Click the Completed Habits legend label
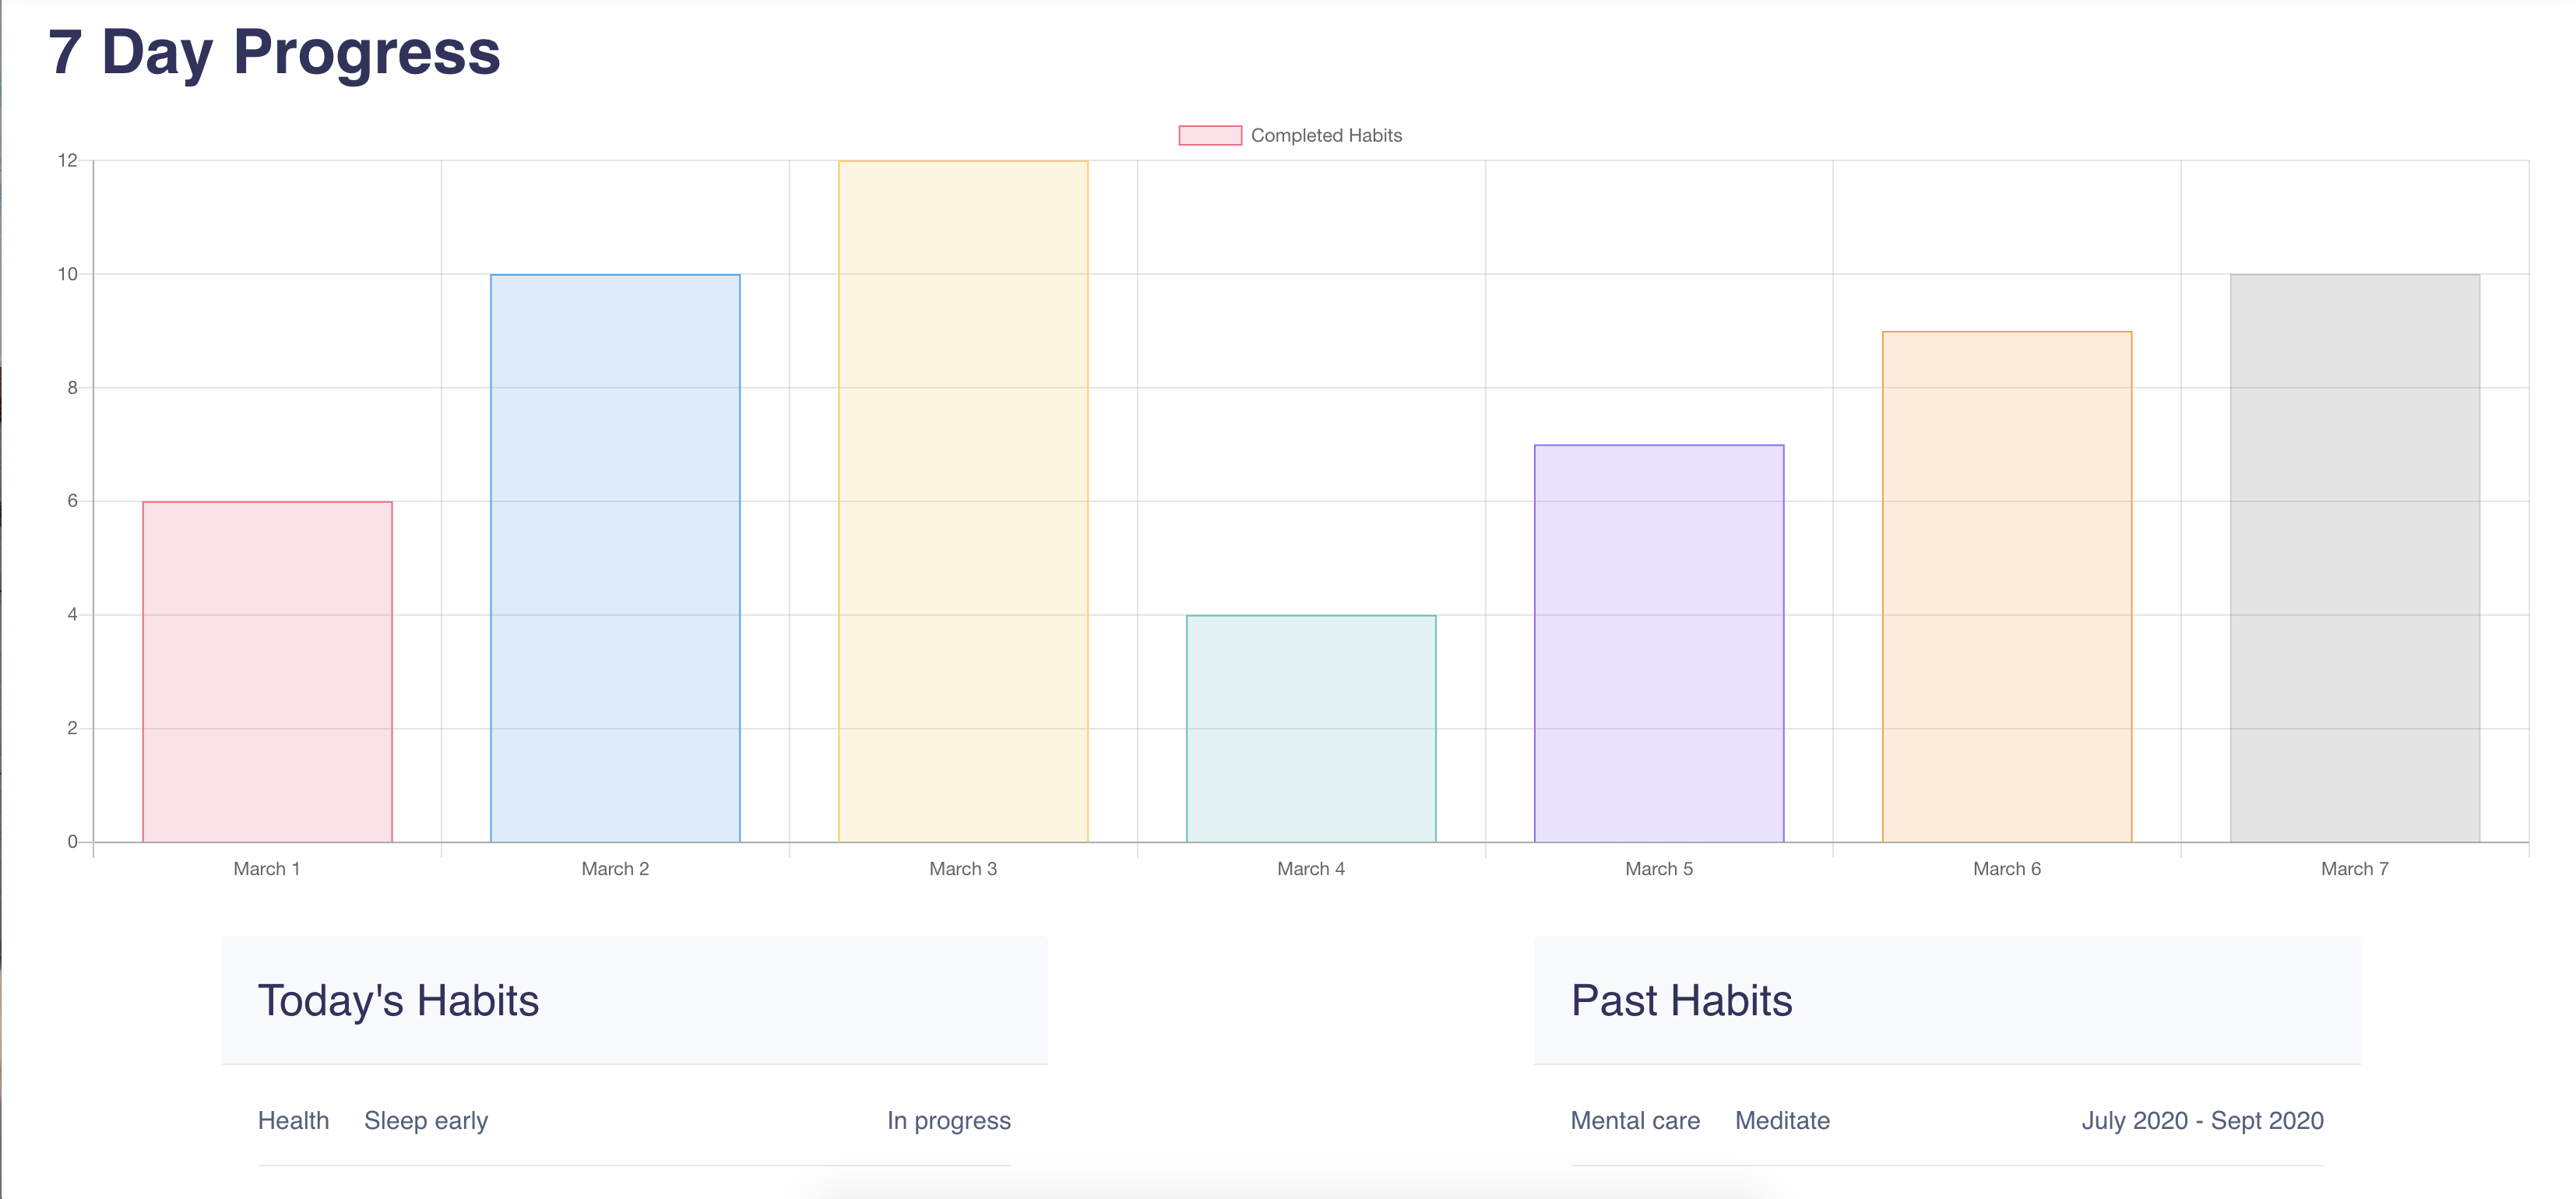This screenshot has height=1199, width=2576. [1326, 135]
